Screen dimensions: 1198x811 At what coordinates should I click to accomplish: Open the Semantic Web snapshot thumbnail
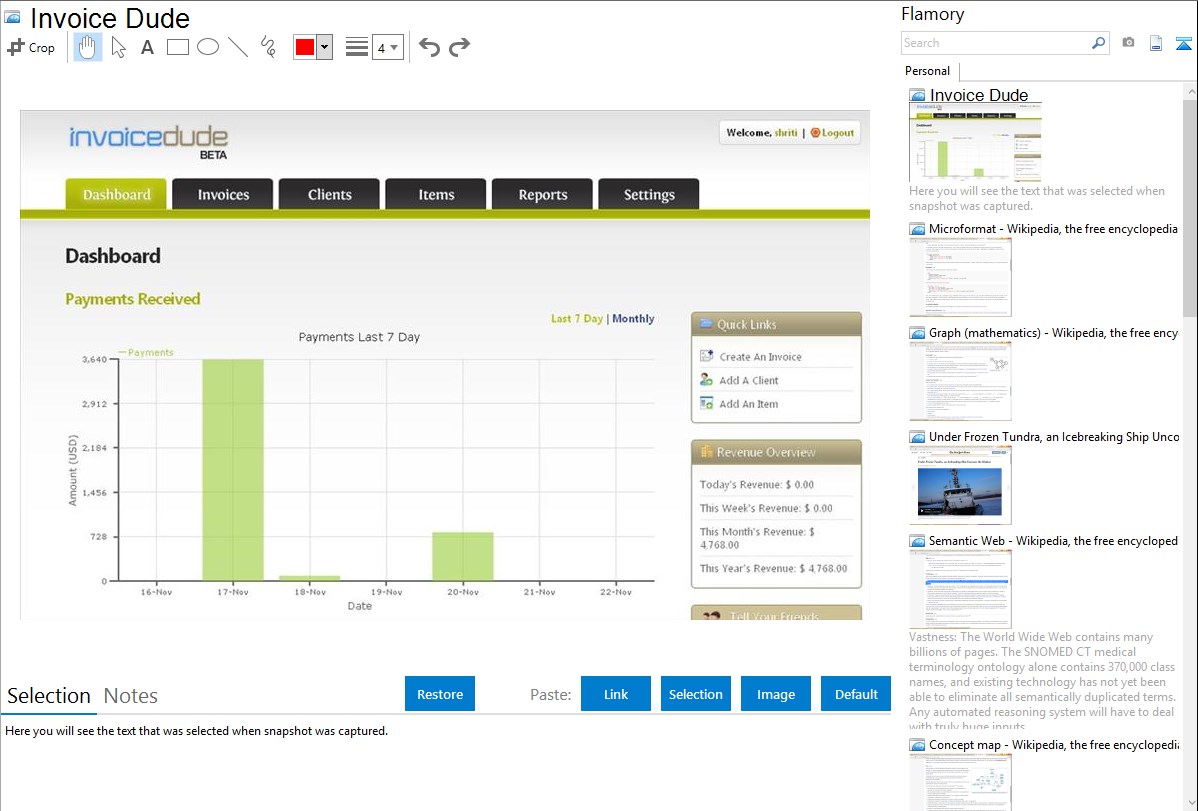960,589
